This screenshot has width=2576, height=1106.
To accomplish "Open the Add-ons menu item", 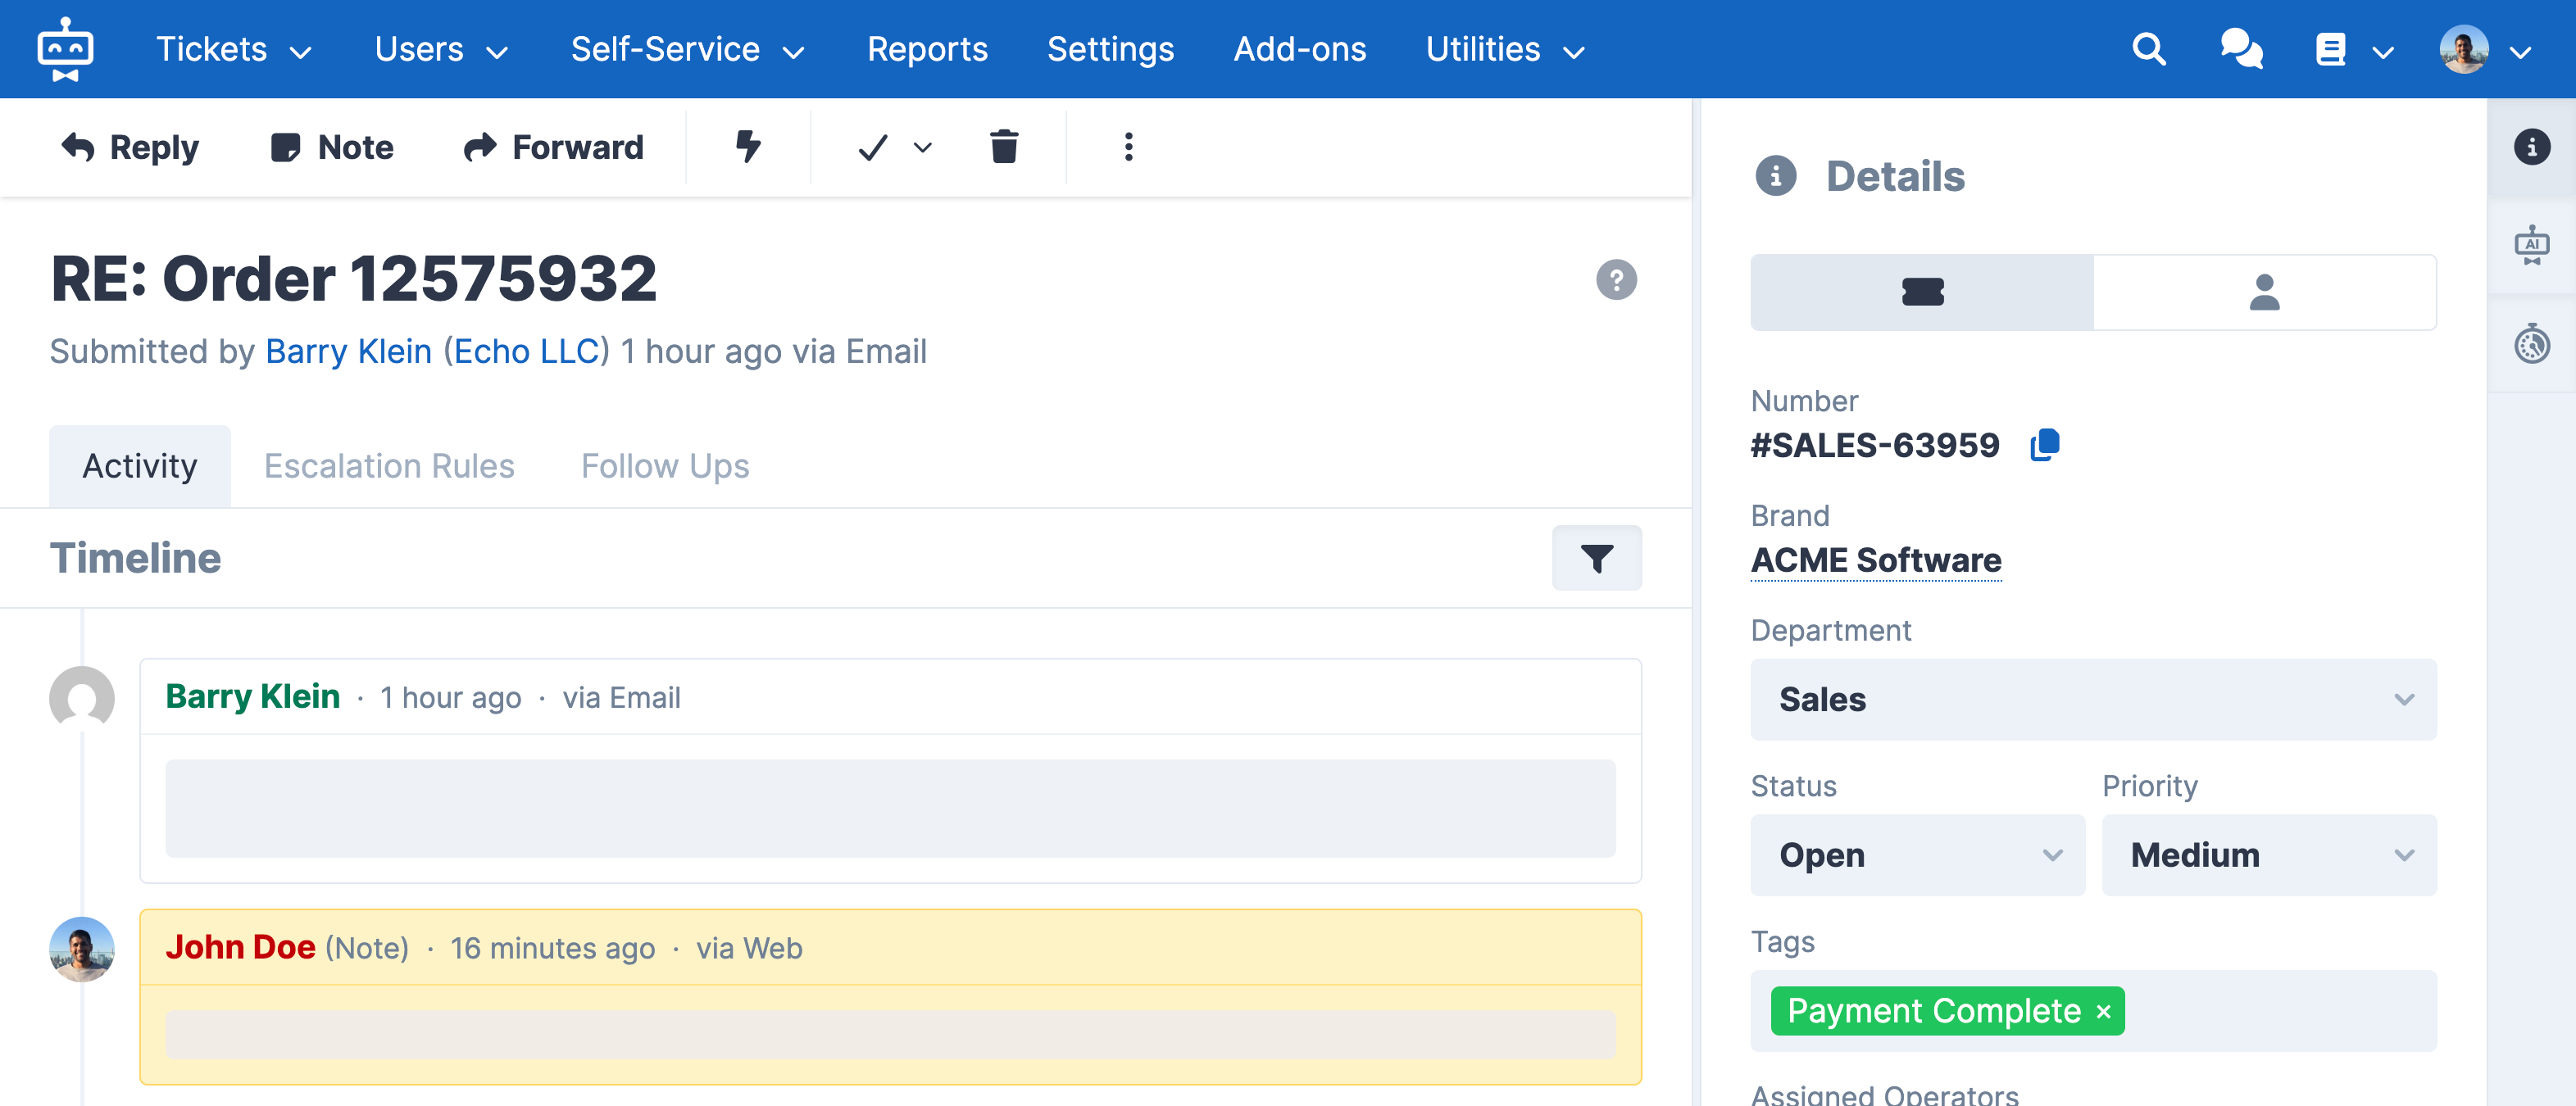I will tap(1299, 49).
